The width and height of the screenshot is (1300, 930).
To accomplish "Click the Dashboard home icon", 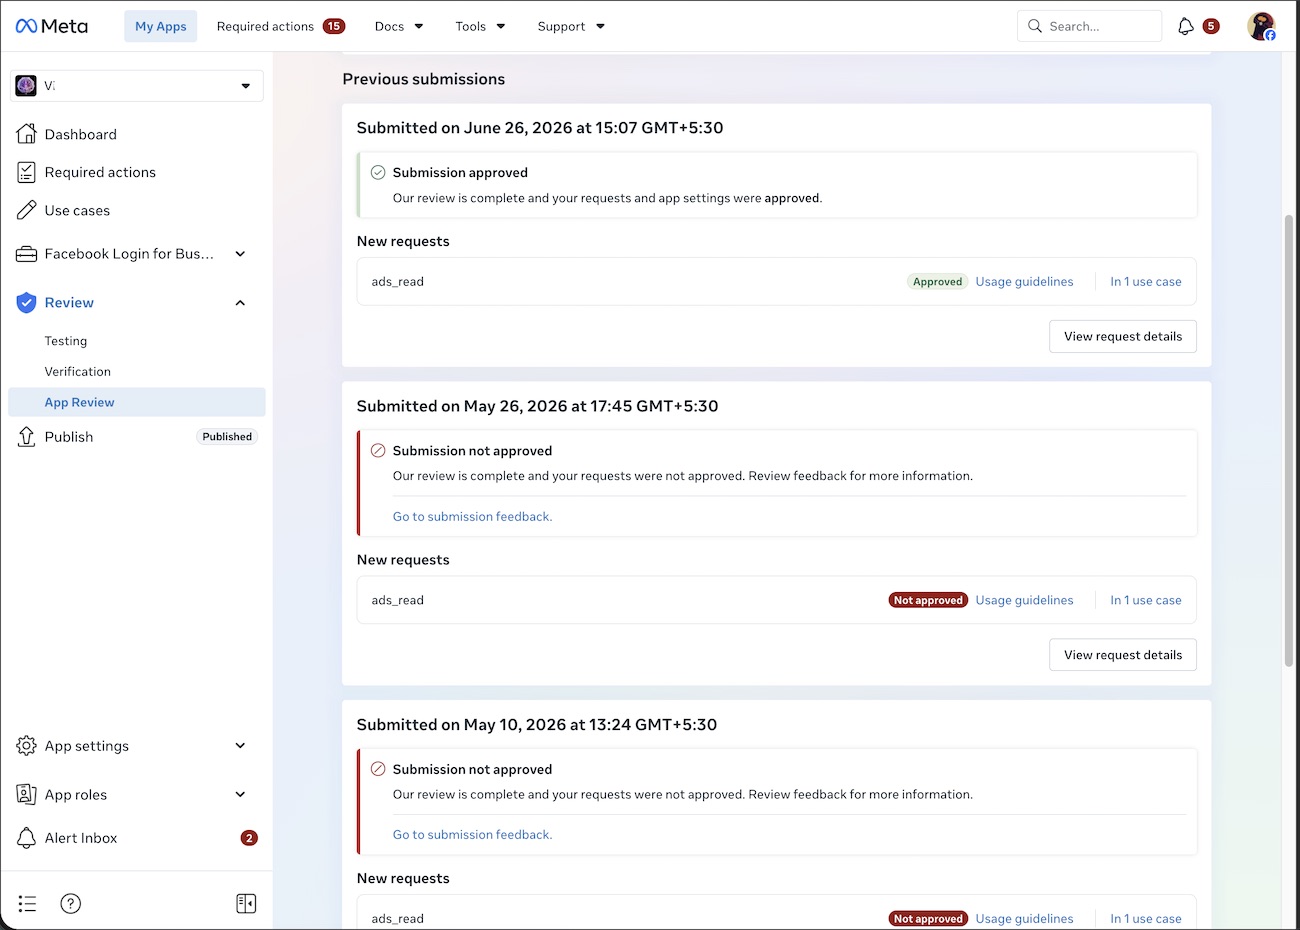I will (x=27, y=134).
